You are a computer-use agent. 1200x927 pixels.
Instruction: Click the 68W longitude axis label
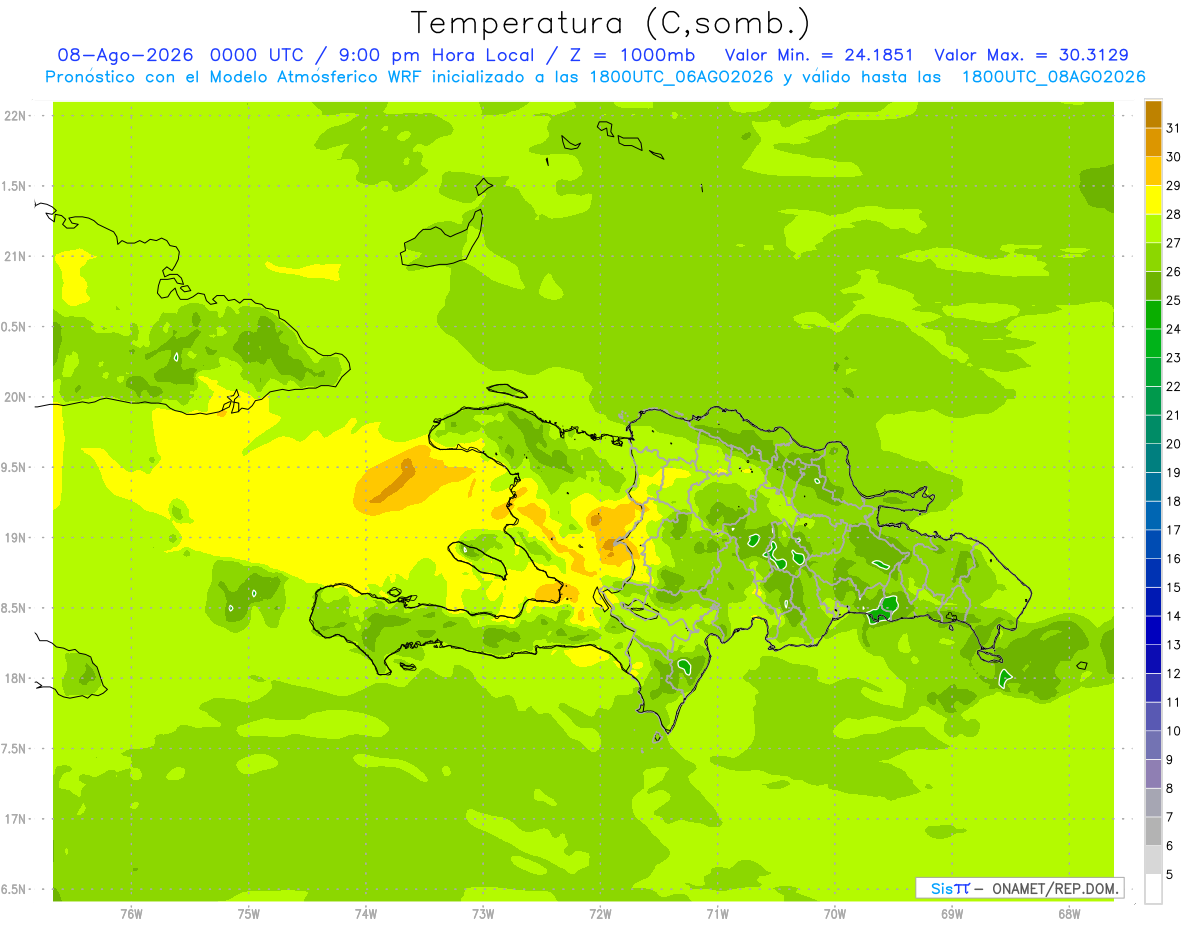click(1069, 914)
